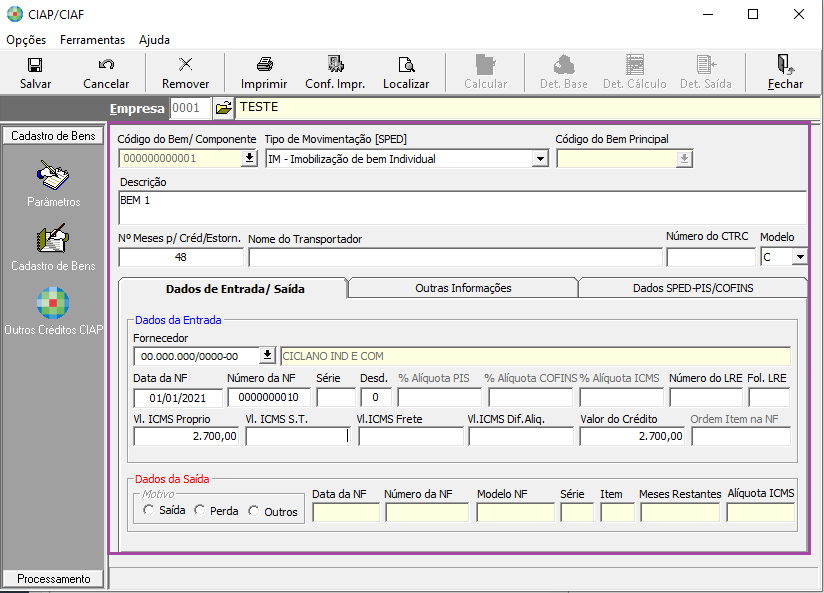Image resolution: width=824 pixels, height=593 pixels.
Task: Open Cadastro de Bens sidebar icon
Action: click(x=53, y=239)
